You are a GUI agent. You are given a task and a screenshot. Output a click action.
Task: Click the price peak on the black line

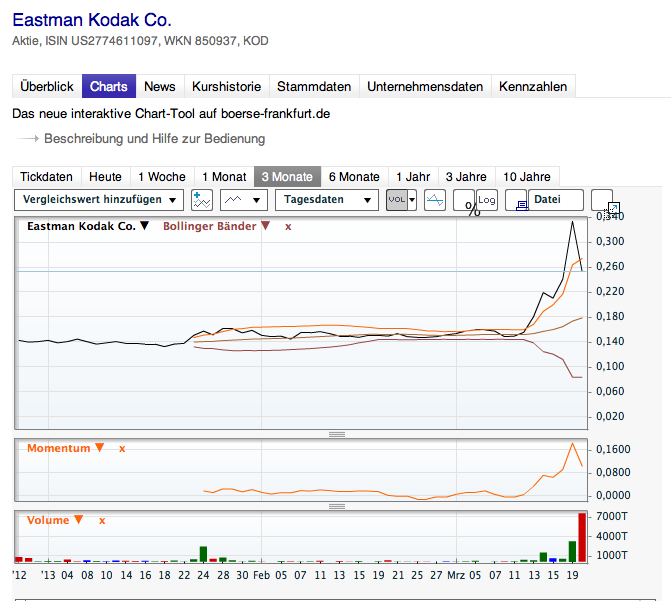pyautogui.click(x=572, y=222)
